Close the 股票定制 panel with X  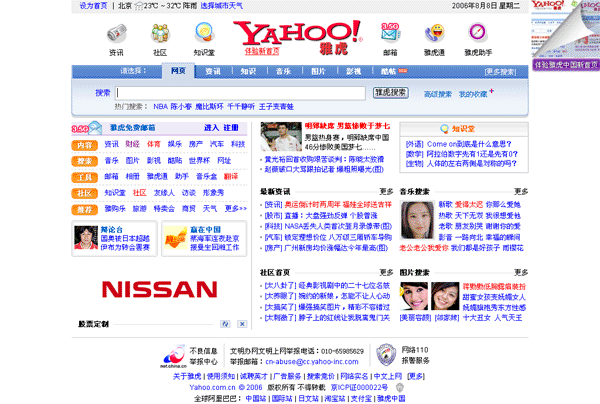pos(242,324)
